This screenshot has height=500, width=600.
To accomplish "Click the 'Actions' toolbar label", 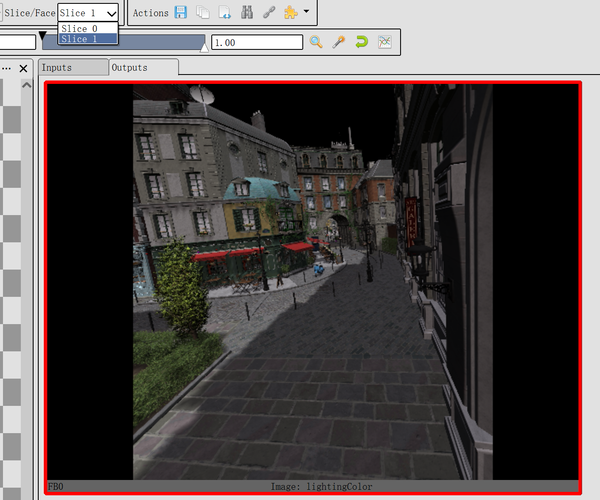I will click(150, 13).
